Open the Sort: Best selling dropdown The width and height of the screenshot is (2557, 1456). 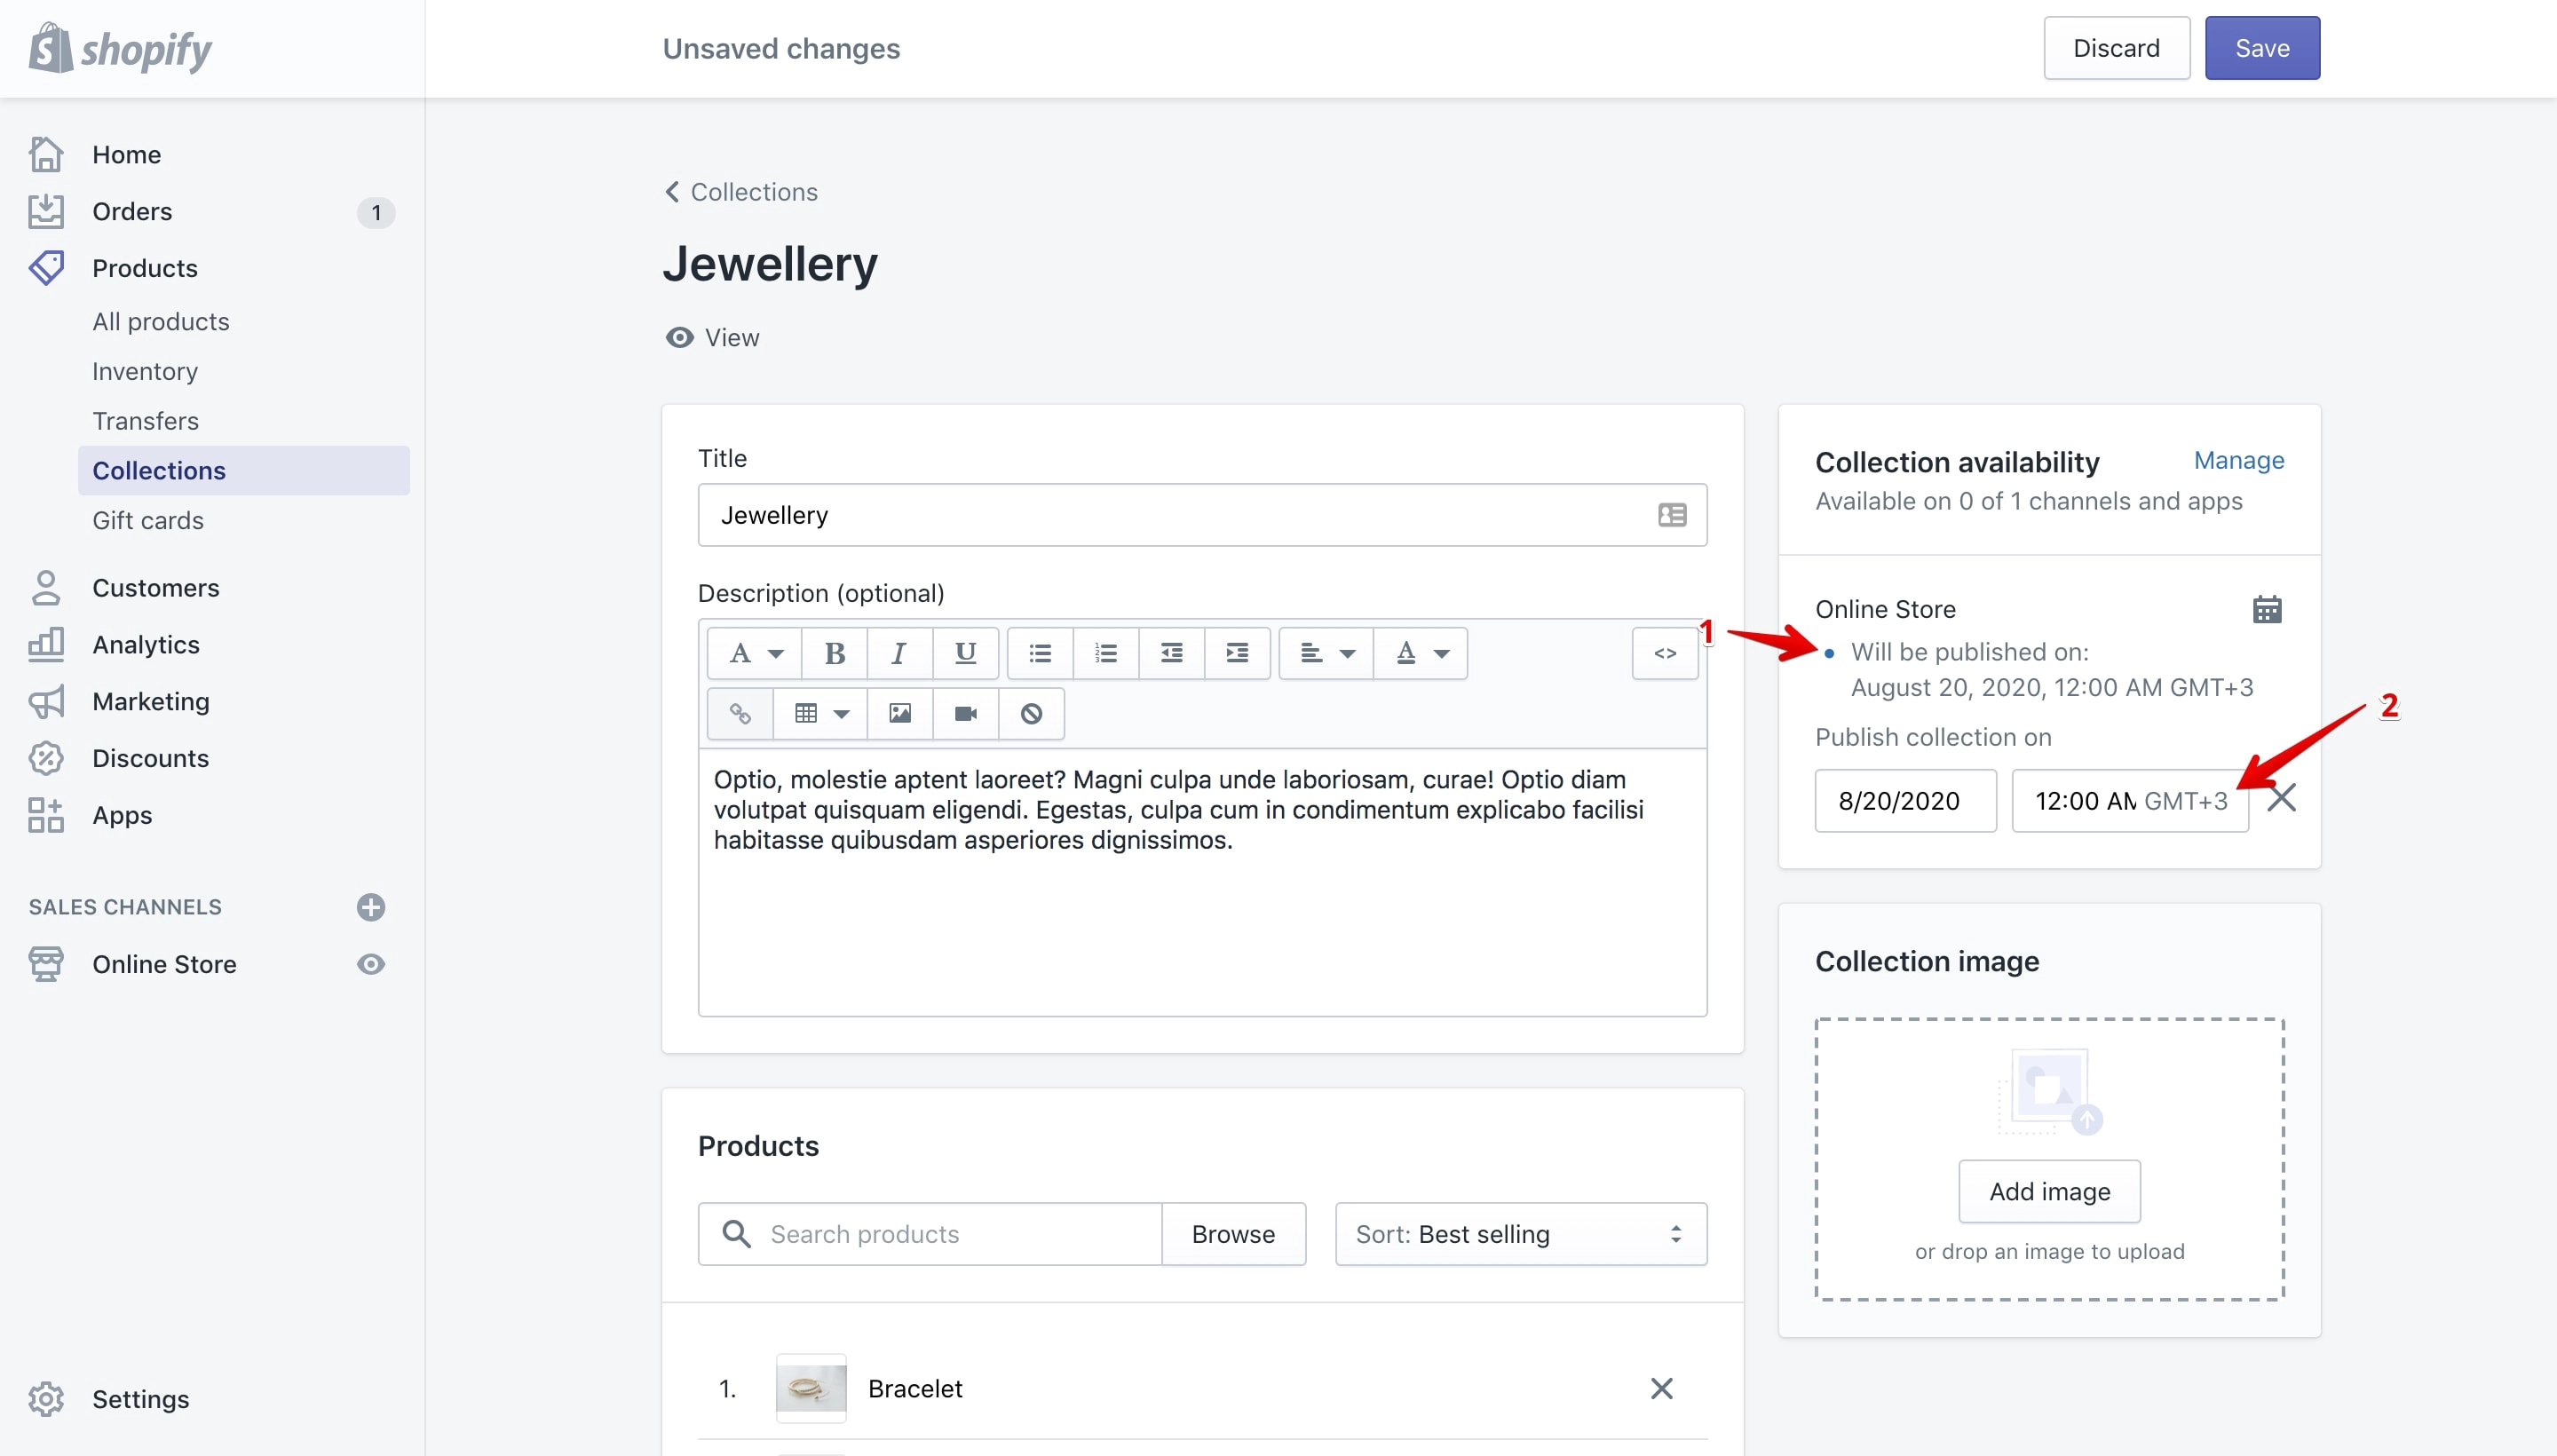pos(1521,1234)
